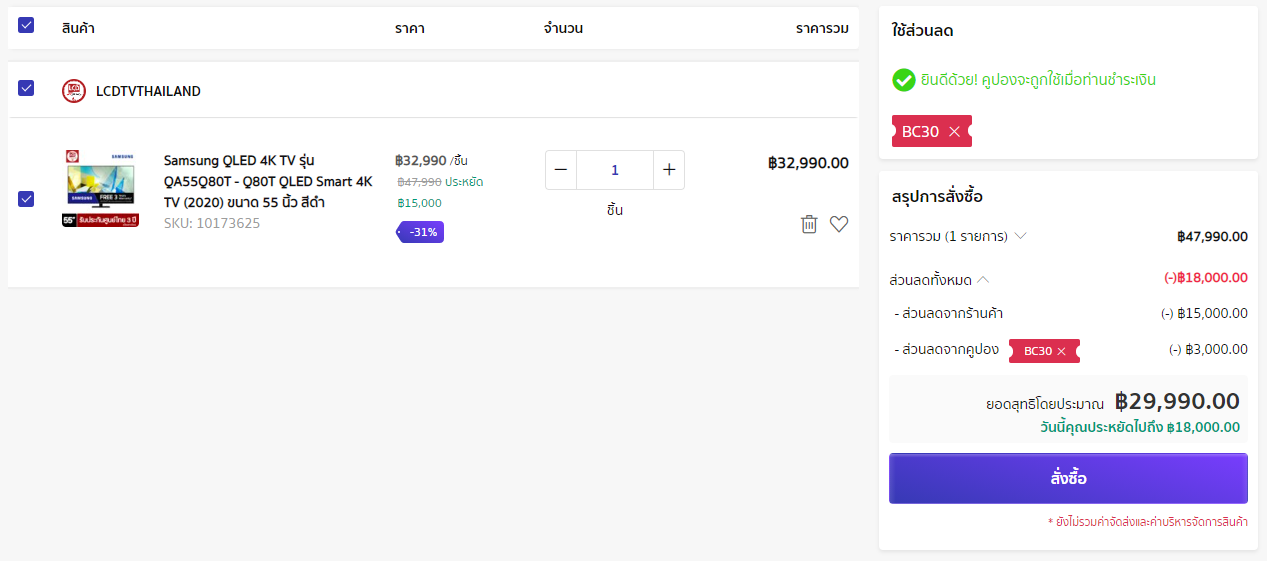The height and width of the screenshot is (561, 1267).
Task: Toggle Samsung QLED TV item checkbox
Action: click(x=26, y=198)
